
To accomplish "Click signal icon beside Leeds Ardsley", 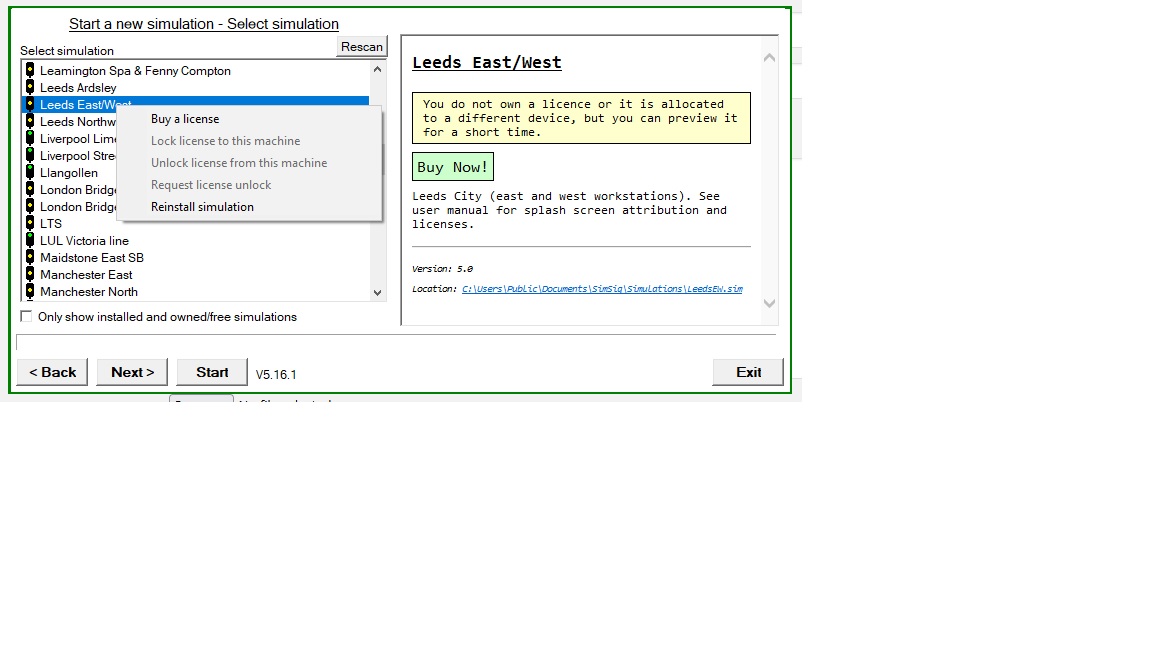I will tap(29, 87).
